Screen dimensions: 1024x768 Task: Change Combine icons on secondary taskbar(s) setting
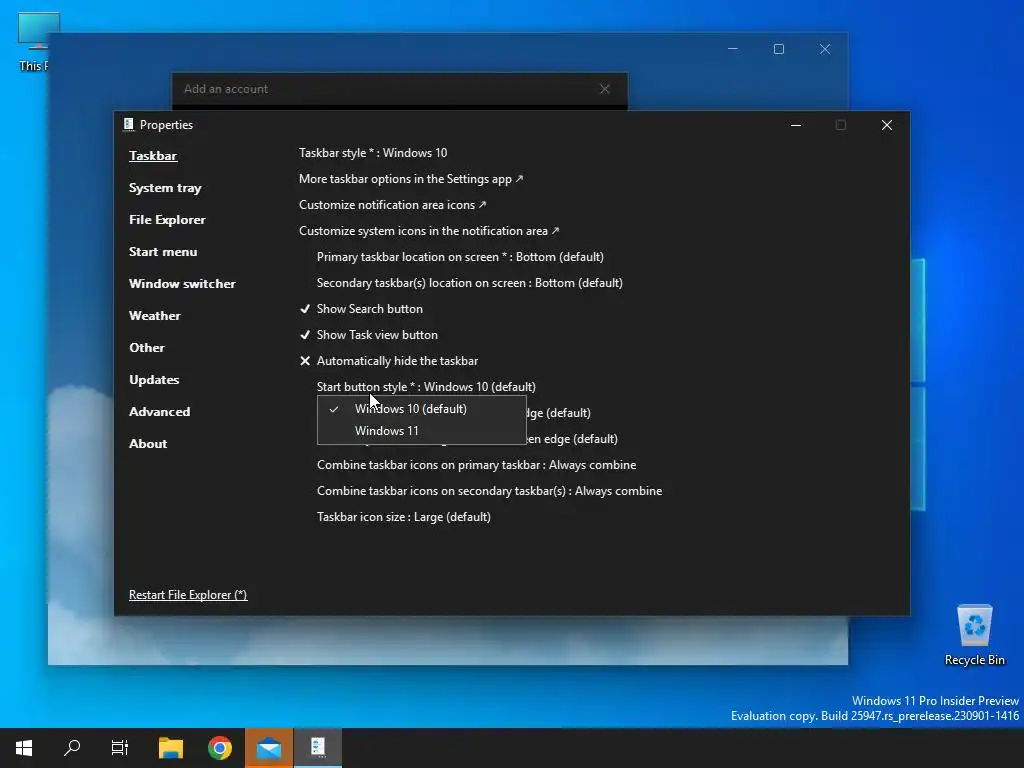pyautogui.click(x=489, y=491)
